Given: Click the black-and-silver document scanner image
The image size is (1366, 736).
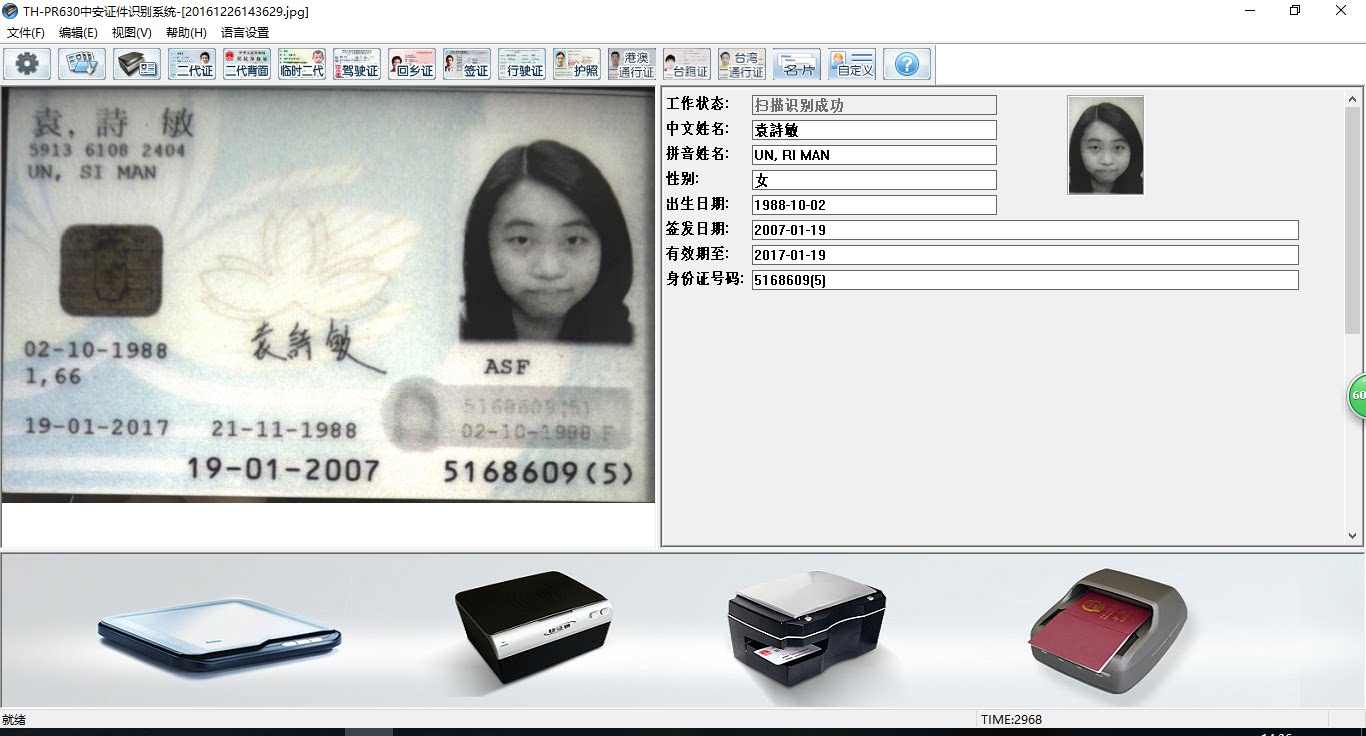Looking at the screenshot, I should tap(806, 627).
